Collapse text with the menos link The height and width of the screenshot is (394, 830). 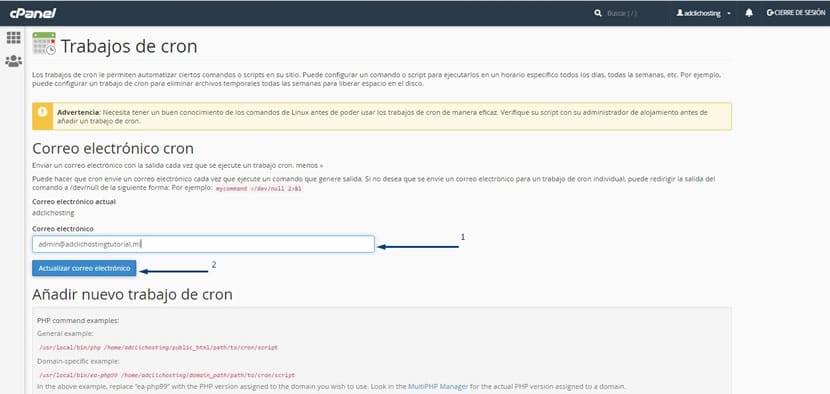click(309, 165)
